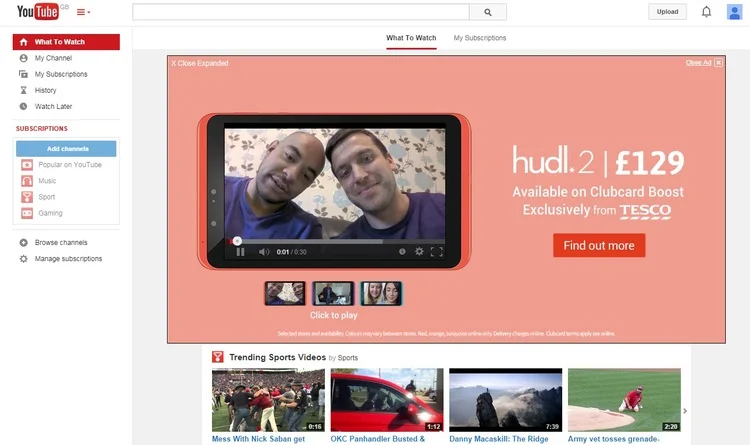Image resolution: width=750 pixels, height=445 pixels.
Task: Click the magnifying glass search button
Action: [488, 12]
